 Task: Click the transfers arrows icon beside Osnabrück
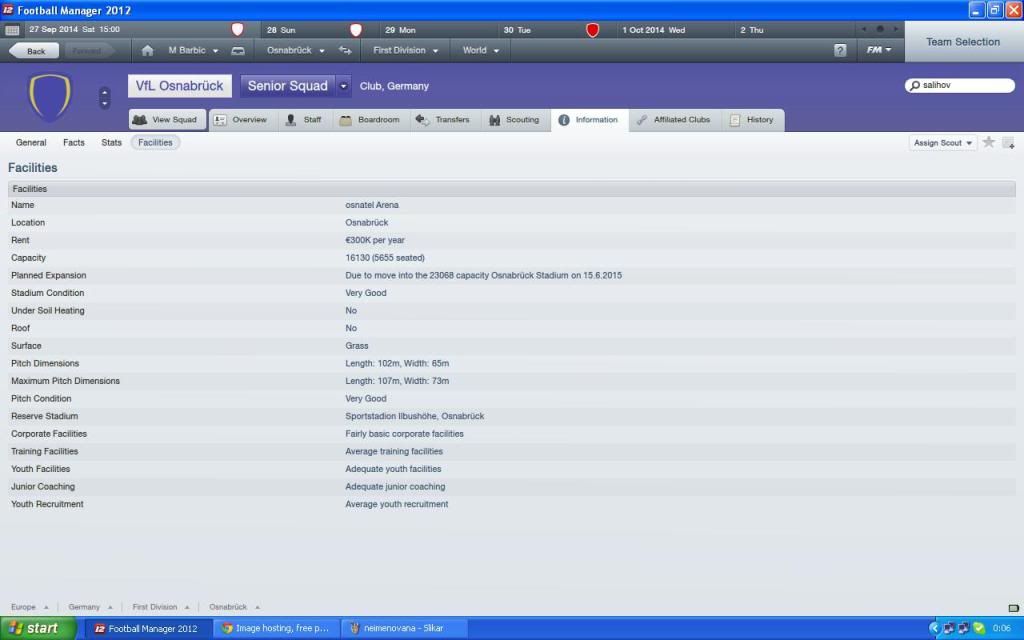[345, 50]
